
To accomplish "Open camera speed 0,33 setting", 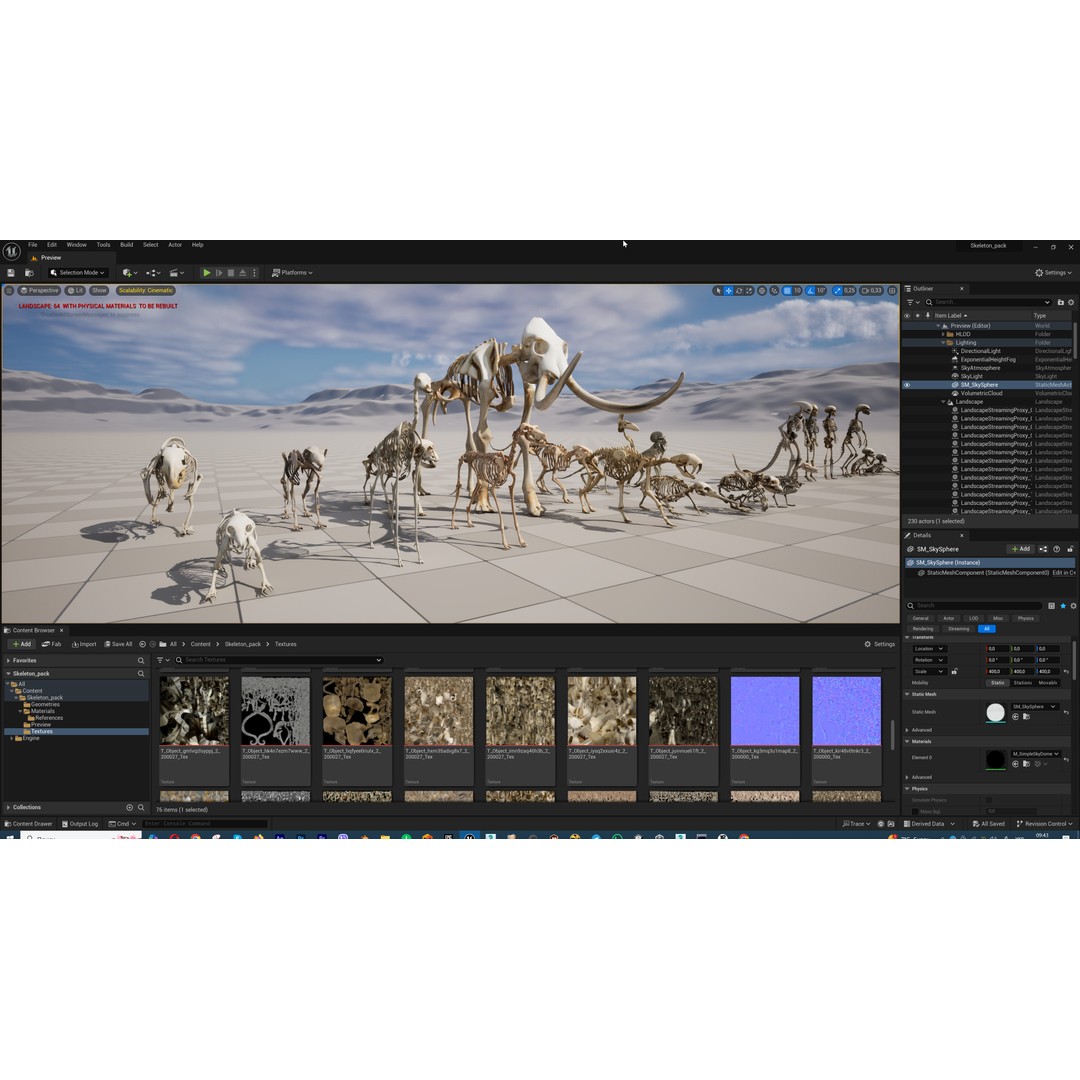I will (871, 291).
